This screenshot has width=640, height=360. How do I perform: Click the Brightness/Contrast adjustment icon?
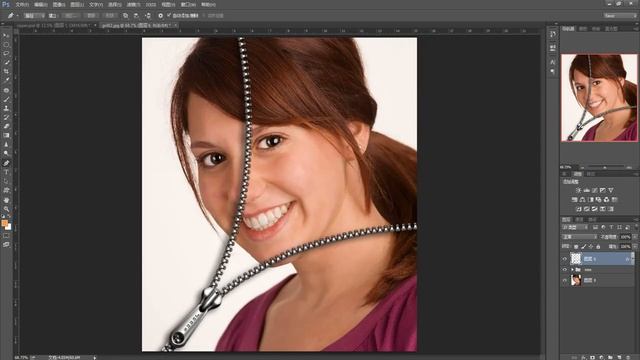click(578, 190)
